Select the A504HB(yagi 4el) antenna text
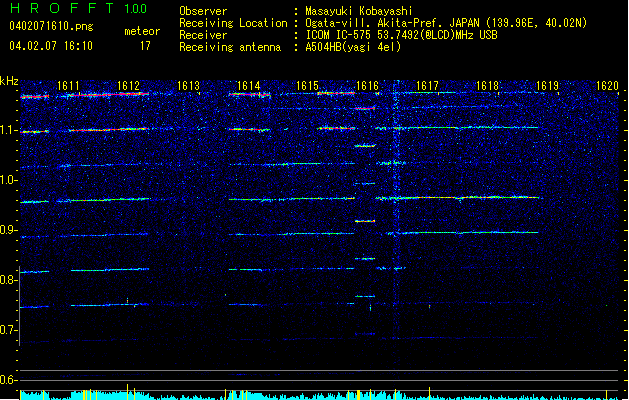This screenshot has width=629, height=400. point(353,47)
